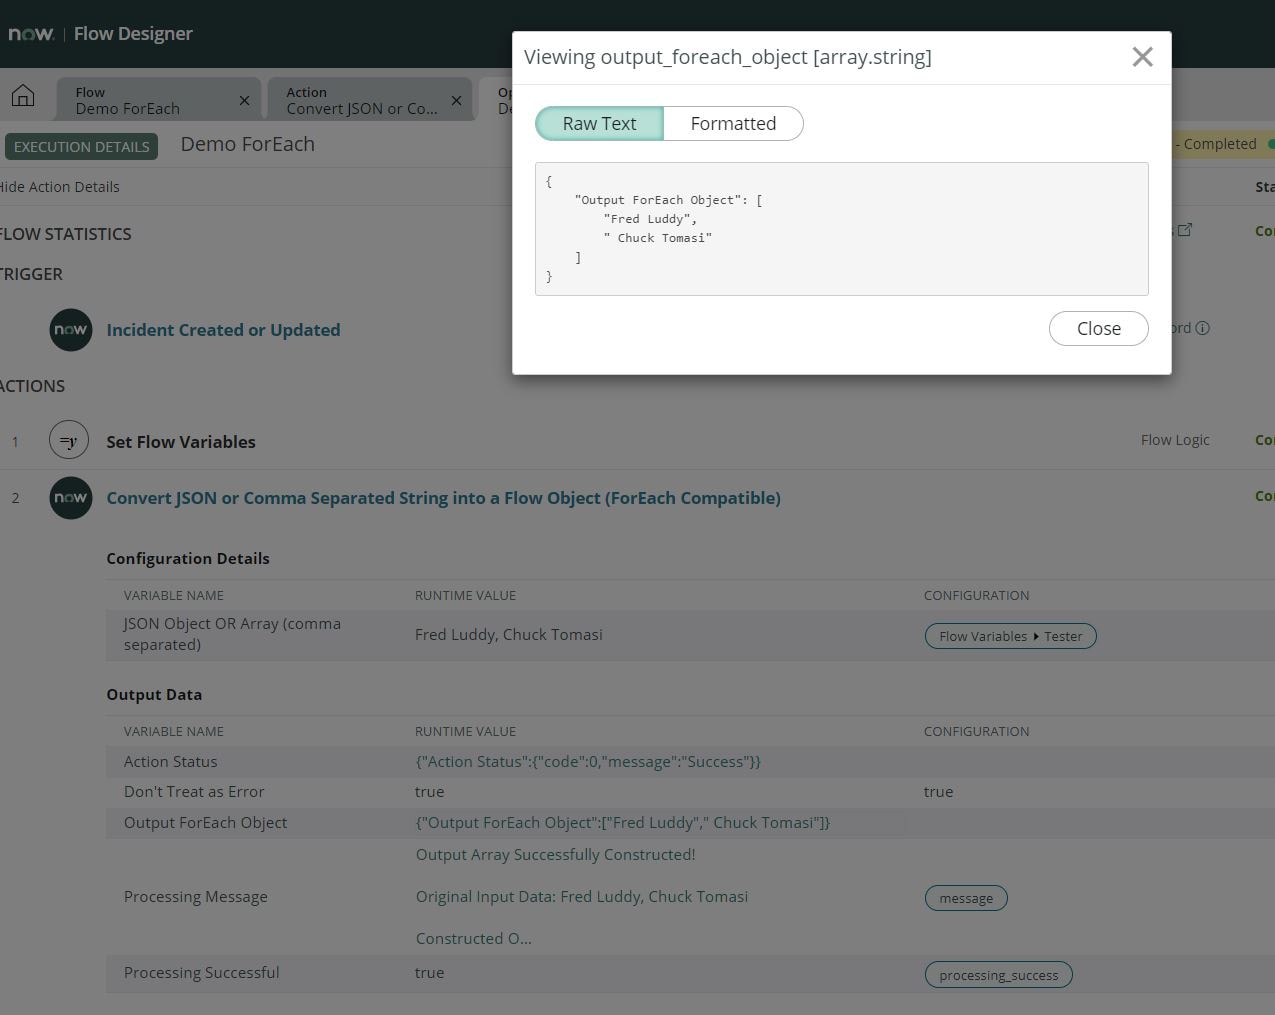The height and width of the screenshot is (1015, 1275).
Task: Close the Convert JSON action tab
Action: click(457, 101)
